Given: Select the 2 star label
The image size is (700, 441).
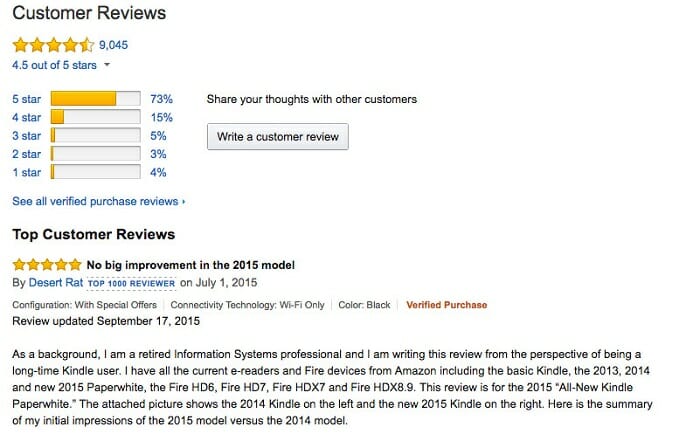Looking at the screenshot, I should [x=26, y=154].
